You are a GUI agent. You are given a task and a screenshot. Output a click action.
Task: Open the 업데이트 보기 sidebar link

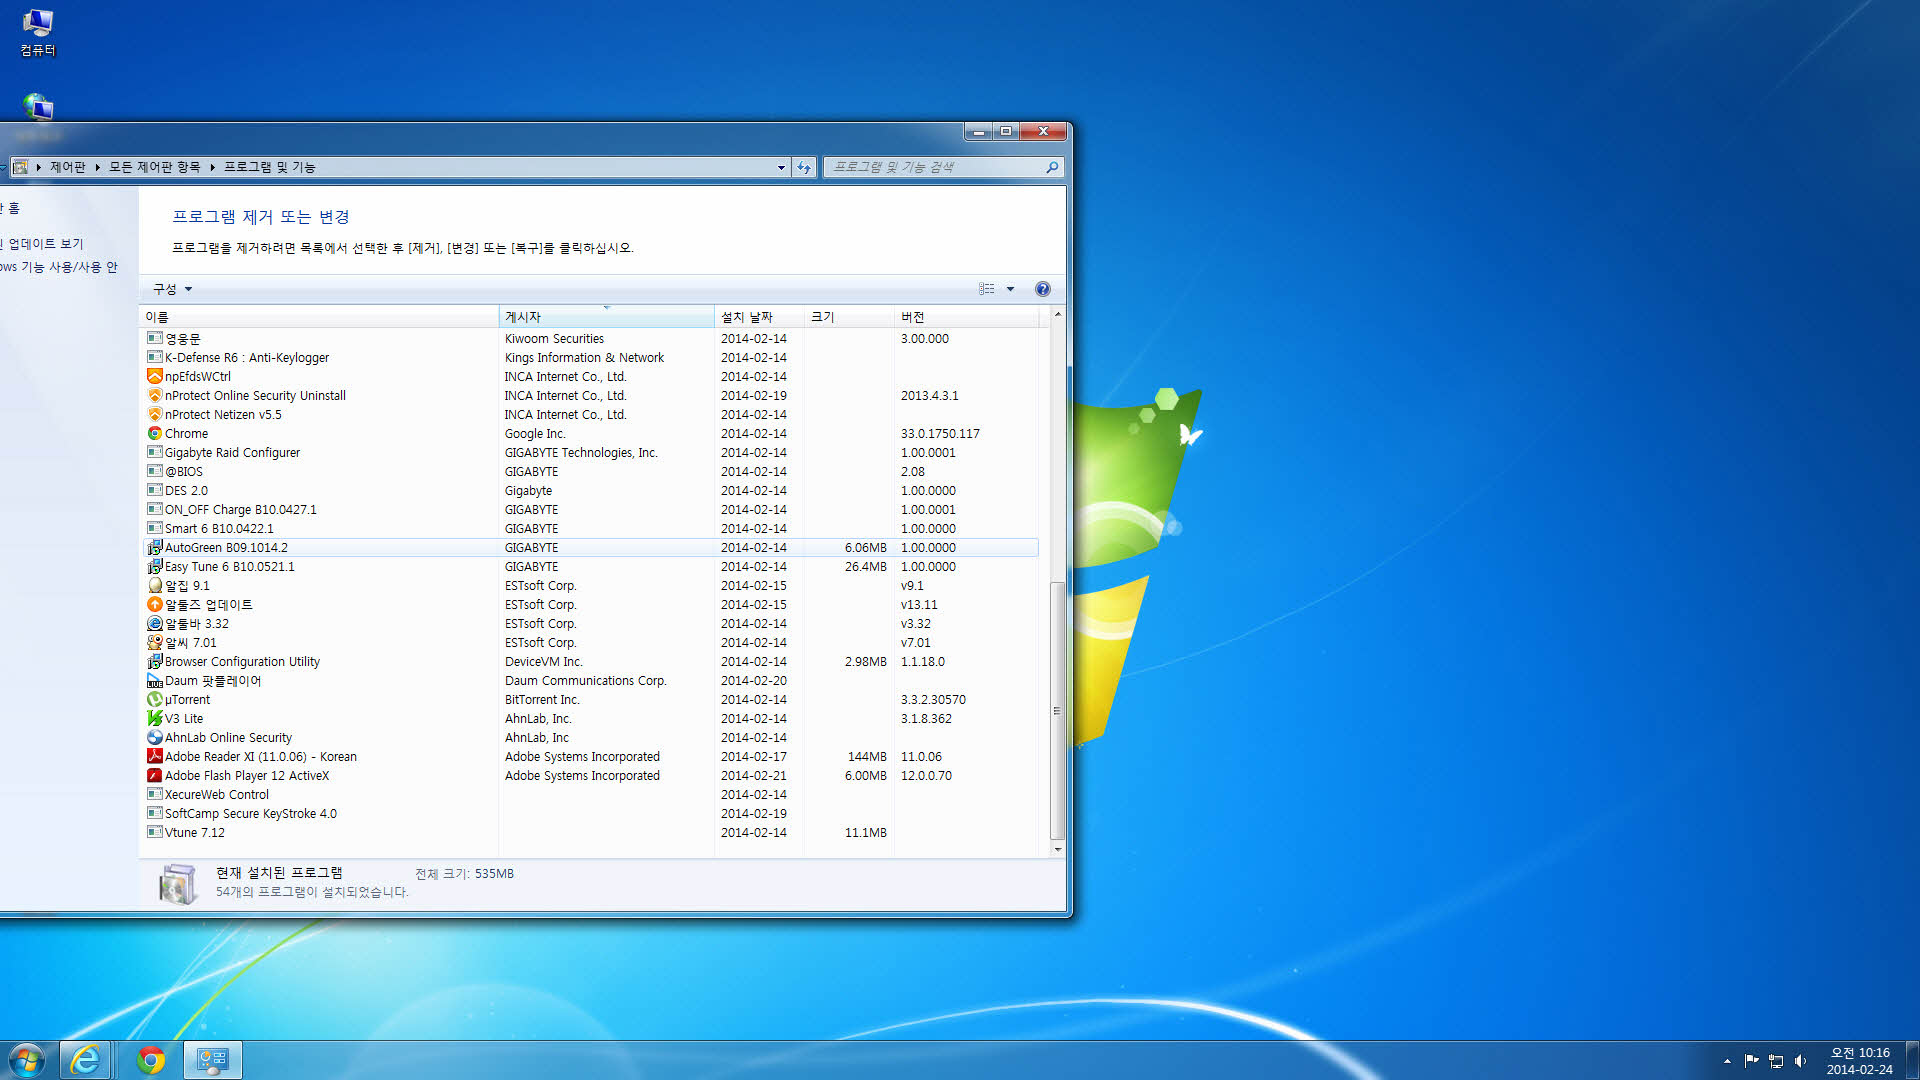44,244
